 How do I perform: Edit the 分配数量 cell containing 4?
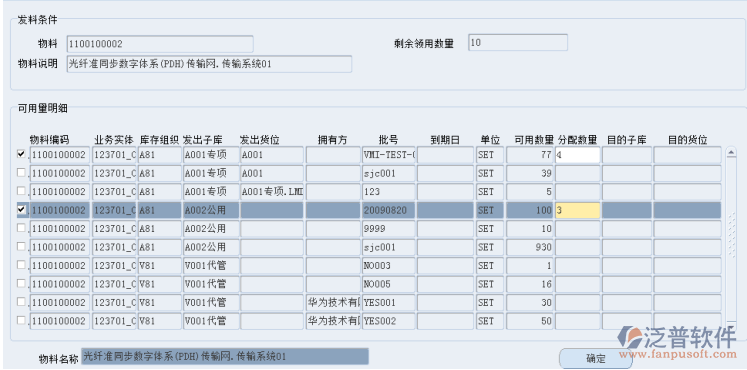click(577, 155)
